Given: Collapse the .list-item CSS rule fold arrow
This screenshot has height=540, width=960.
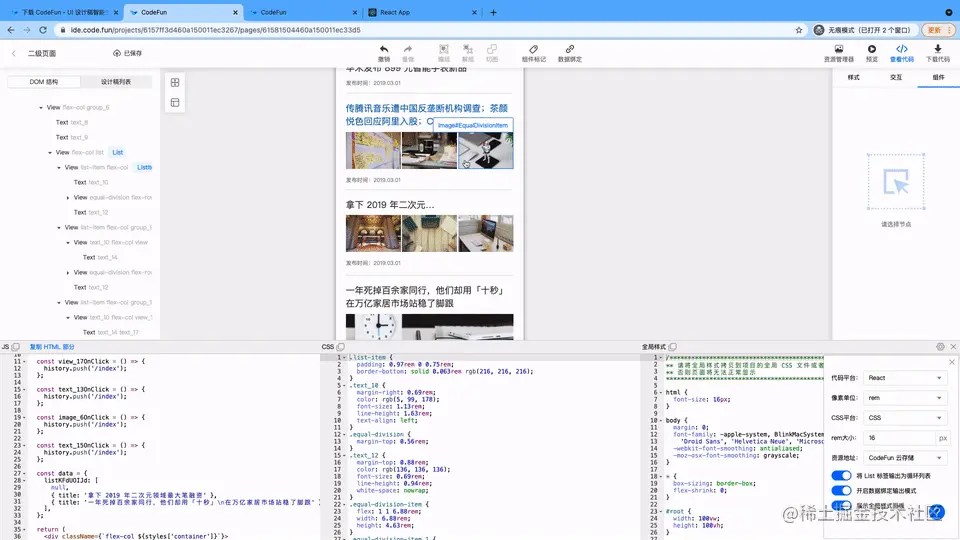Looking at the screenshot, I should coord(345,357).
